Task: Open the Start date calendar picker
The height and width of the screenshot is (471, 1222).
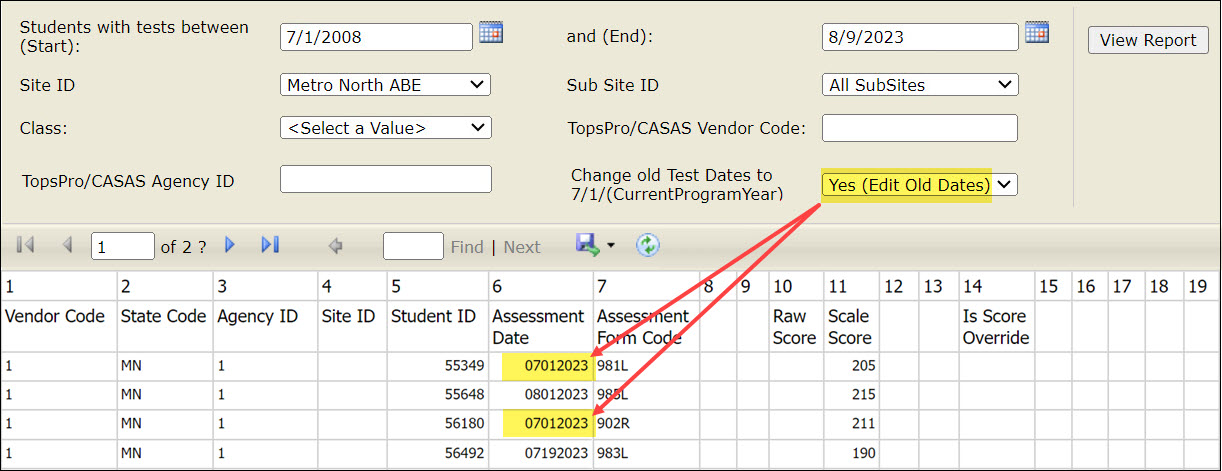Action: click(x=490, y=33)
